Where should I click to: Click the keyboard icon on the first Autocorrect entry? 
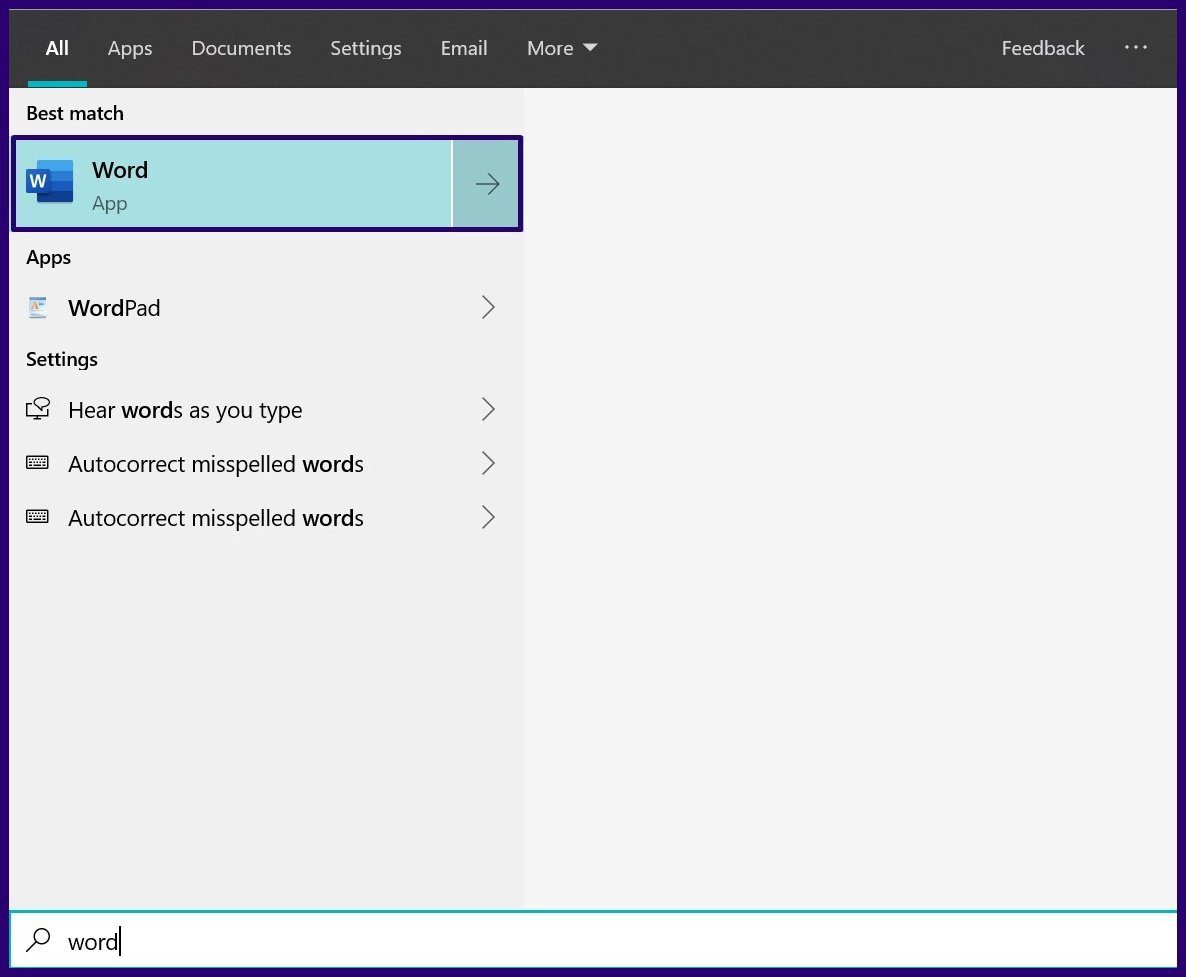[x=37, y=463]
